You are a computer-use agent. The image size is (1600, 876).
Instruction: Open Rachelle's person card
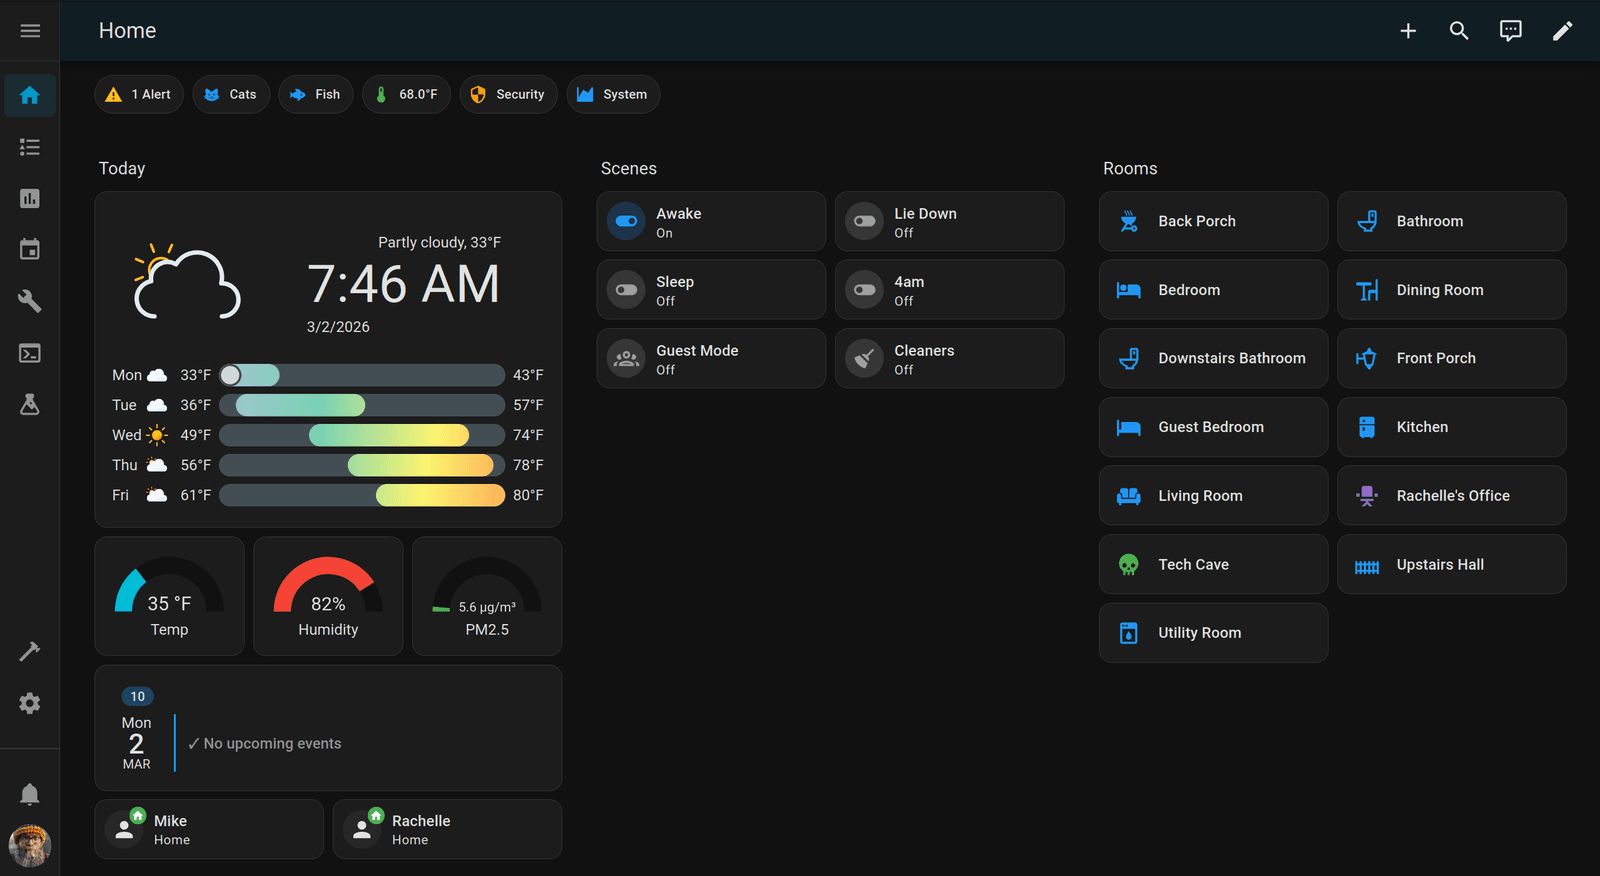coord(447,830)
